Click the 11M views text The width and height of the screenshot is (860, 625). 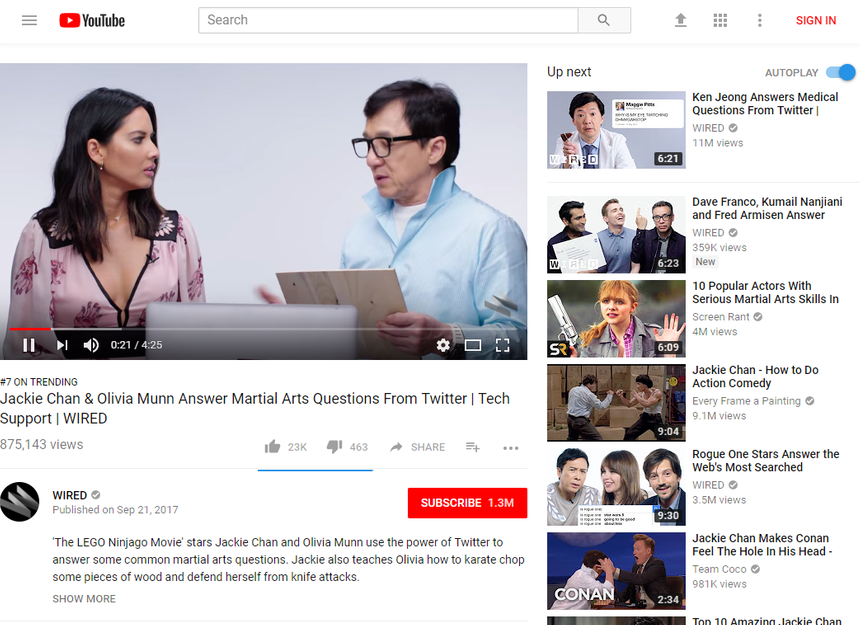(x=717, y=143)
